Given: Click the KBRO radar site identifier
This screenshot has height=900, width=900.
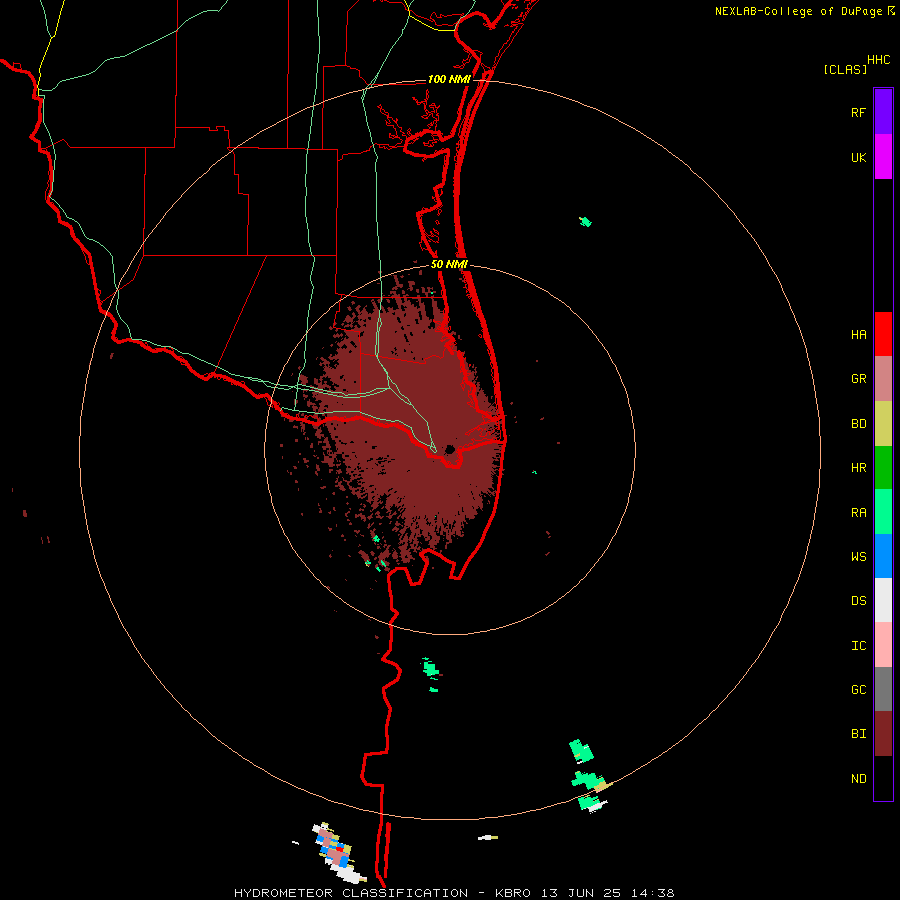Looking at the screenshot, I should click(x=513, y=893).
